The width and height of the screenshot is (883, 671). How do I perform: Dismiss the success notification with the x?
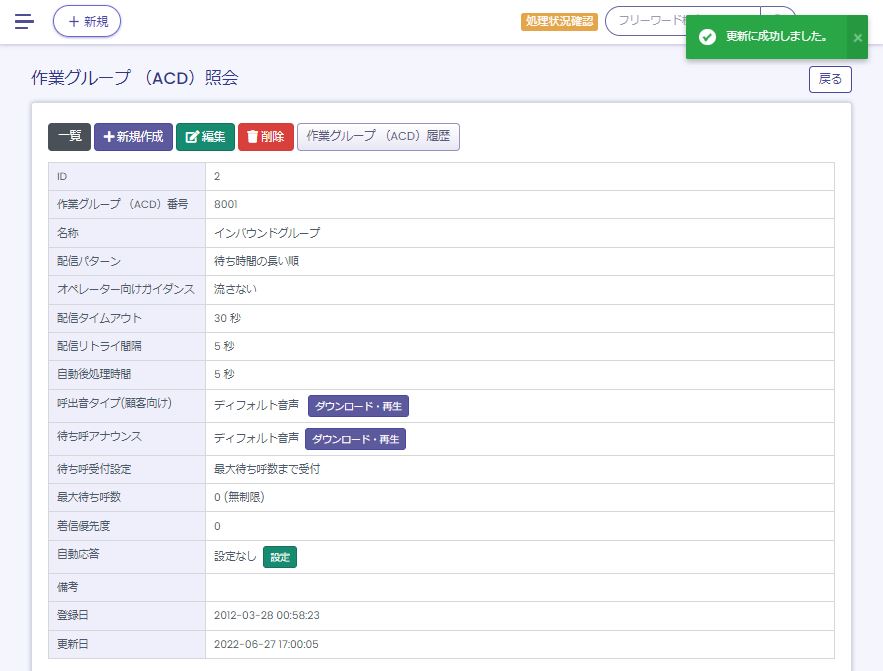[857, 37]
